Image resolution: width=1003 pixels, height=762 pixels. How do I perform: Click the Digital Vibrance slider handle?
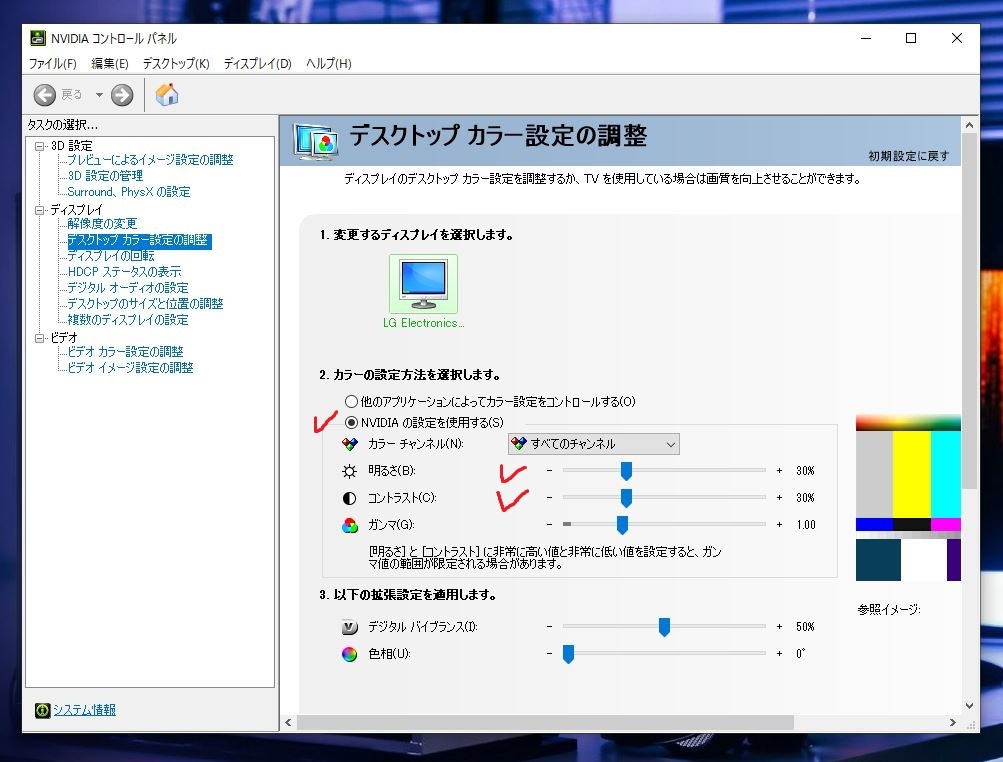coord(664,627)
